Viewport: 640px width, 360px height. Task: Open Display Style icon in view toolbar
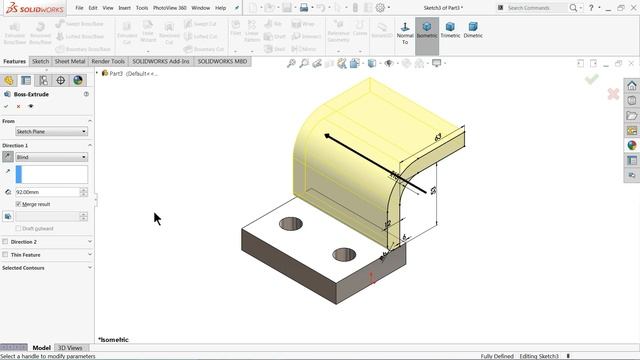pyautogui.click(x=371, y=63)
